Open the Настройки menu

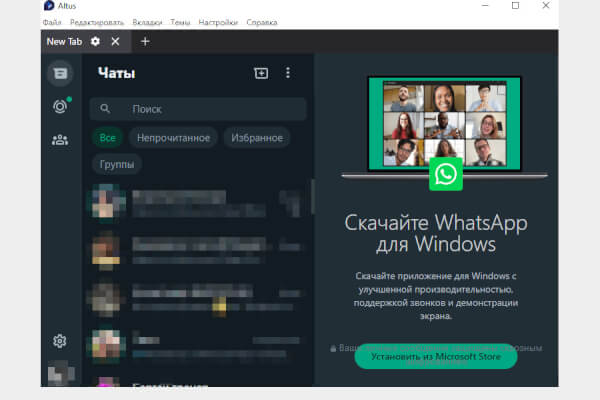click(x=218, y=22)
